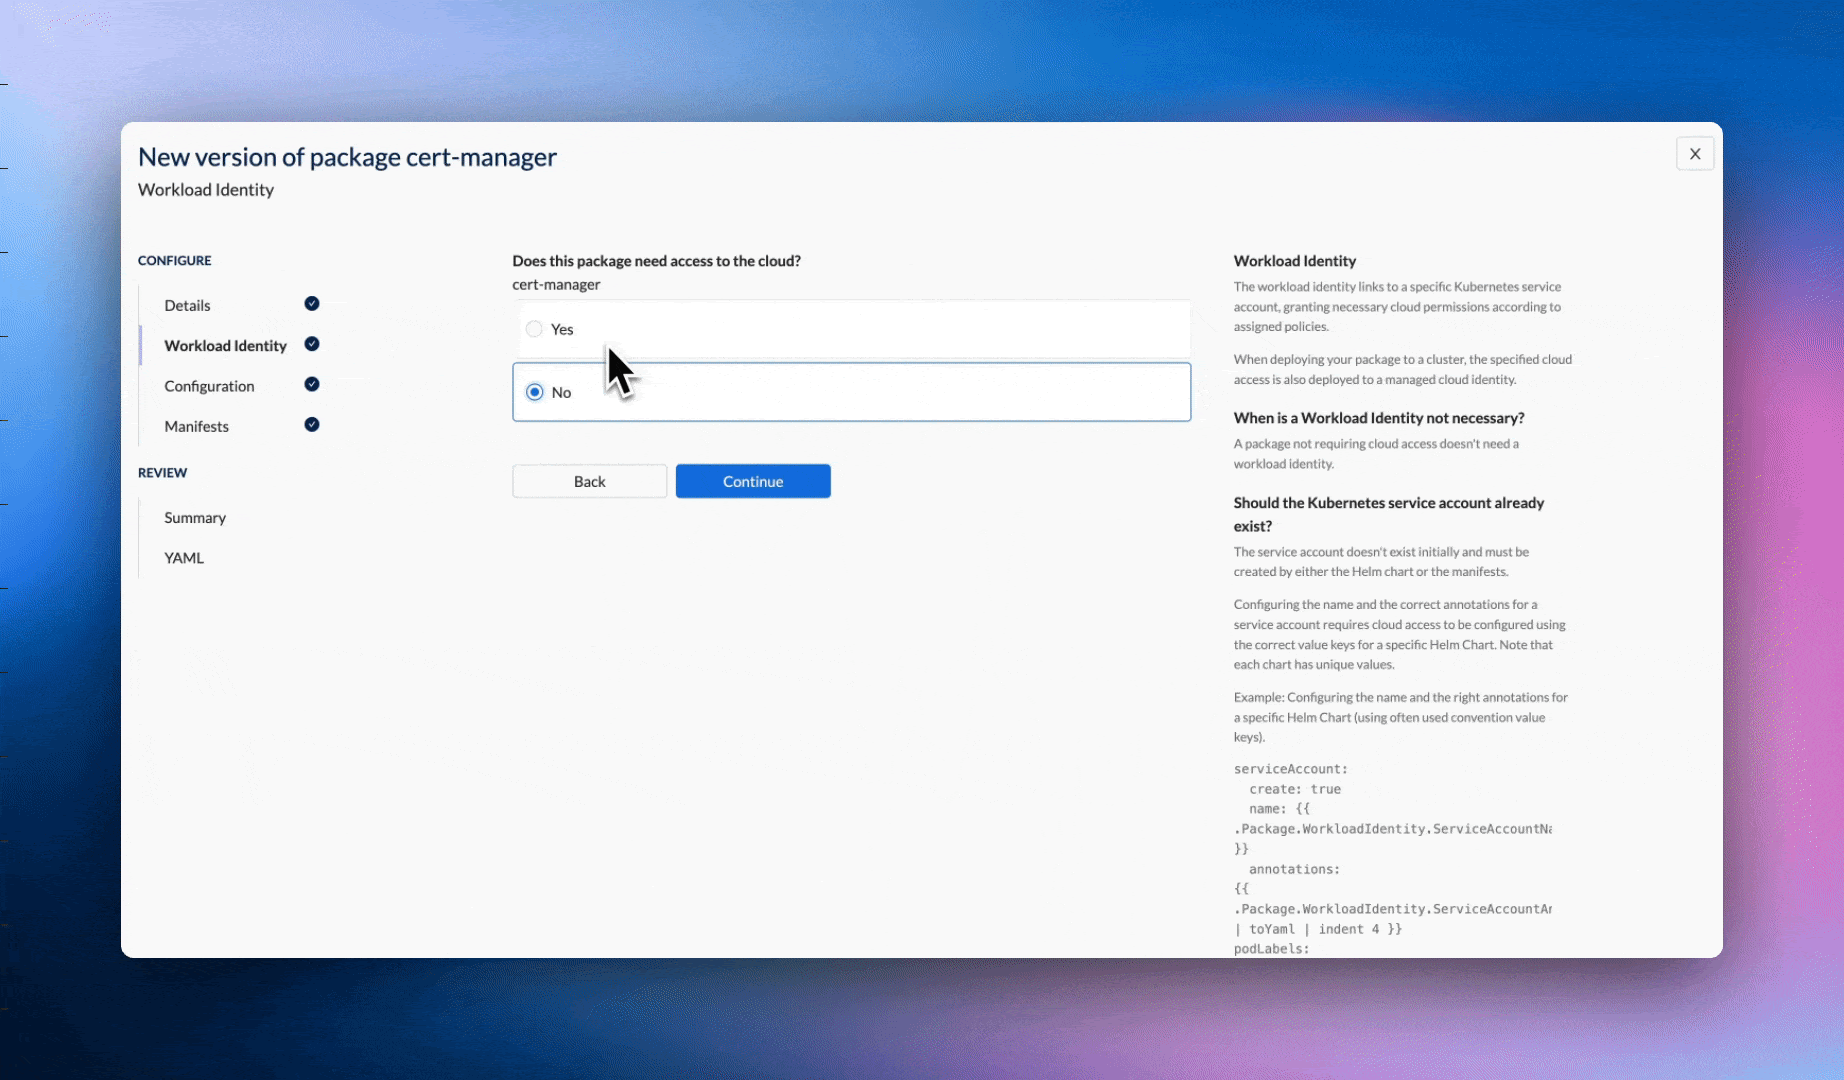Jump to the Manifests step
Image resolution: width=1844 pixels, height=1080 pixels.
coord(196,426)
